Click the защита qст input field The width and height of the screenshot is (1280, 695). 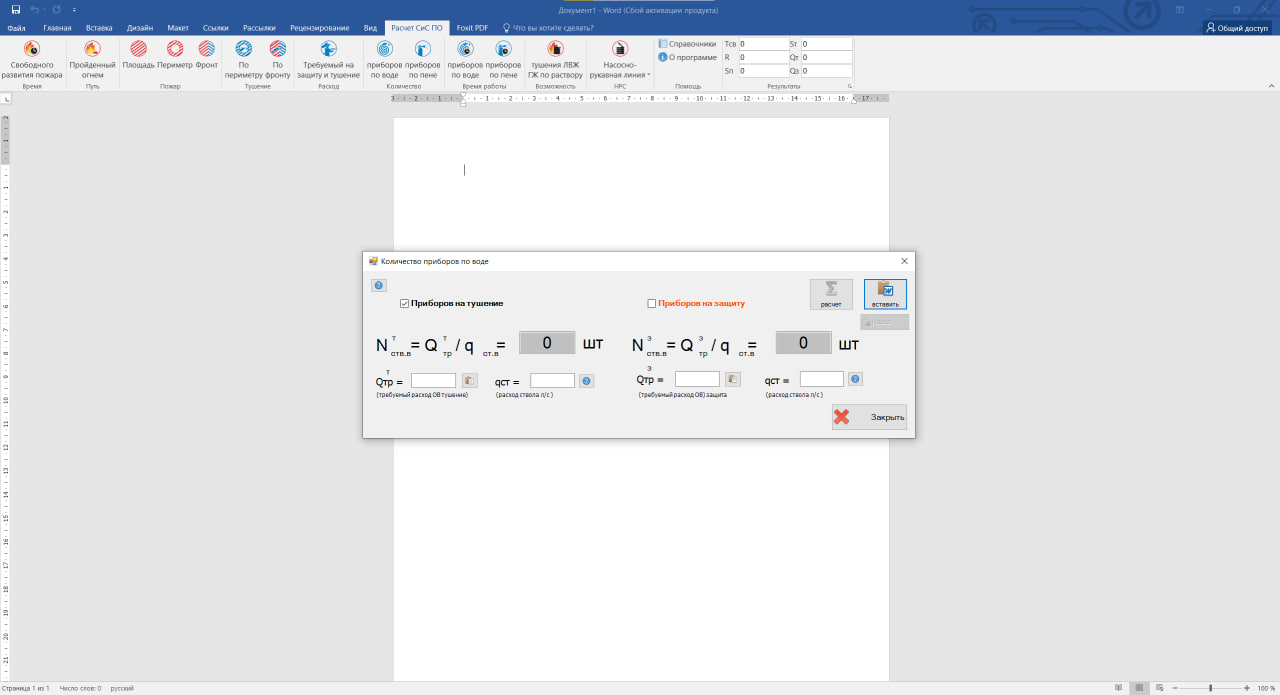[821, 379]
